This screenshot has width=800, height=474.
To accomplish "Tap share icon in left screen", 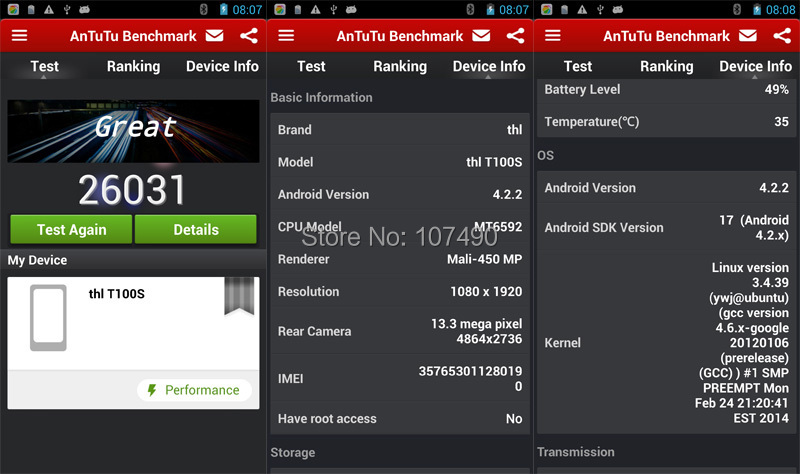I will coord(249,35).
